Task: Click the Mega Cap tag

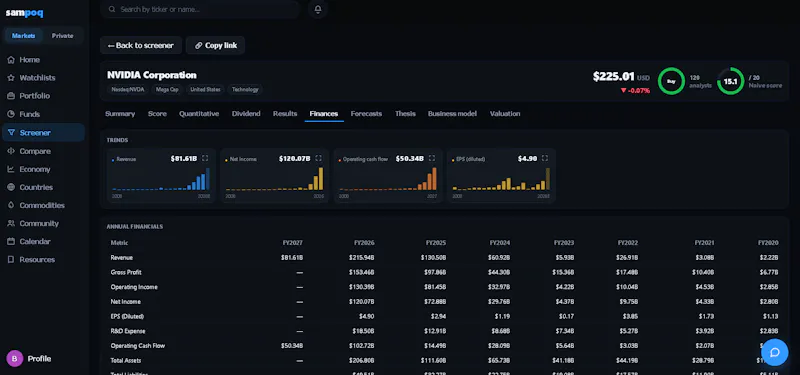Action: tap(167, 89)
